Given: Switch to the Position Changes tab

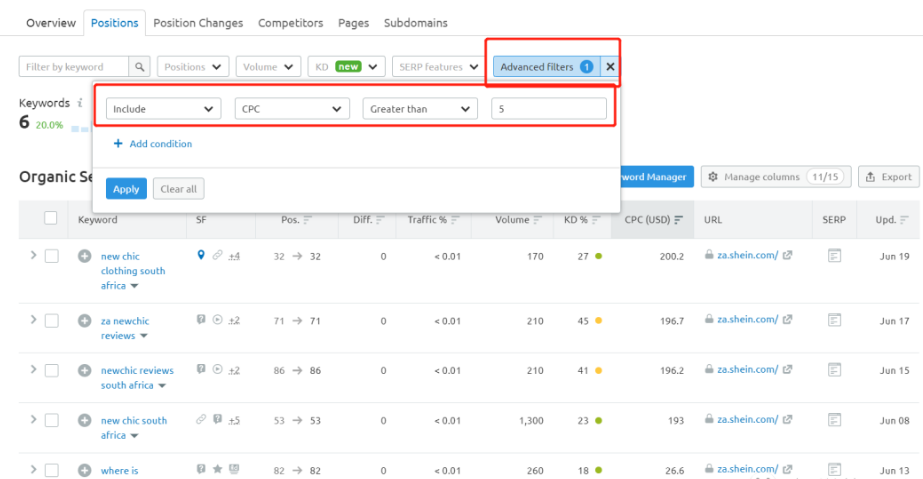Looking at the screenshot, I should [198, 23].
